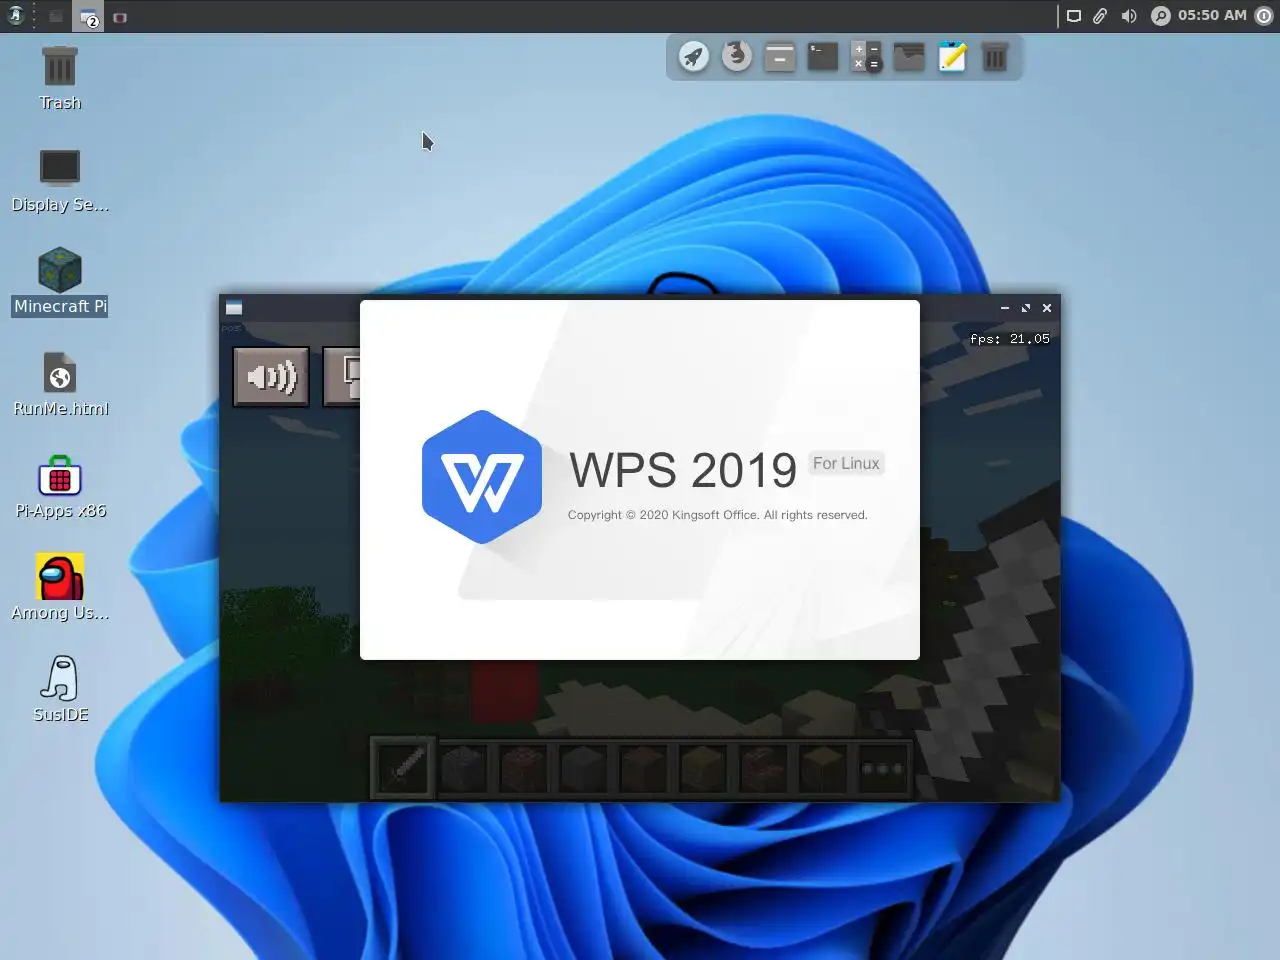Viewport: 1280px width, 960px height.
Task: Open the archive drawer icon in dock
Action: [780, 57]
